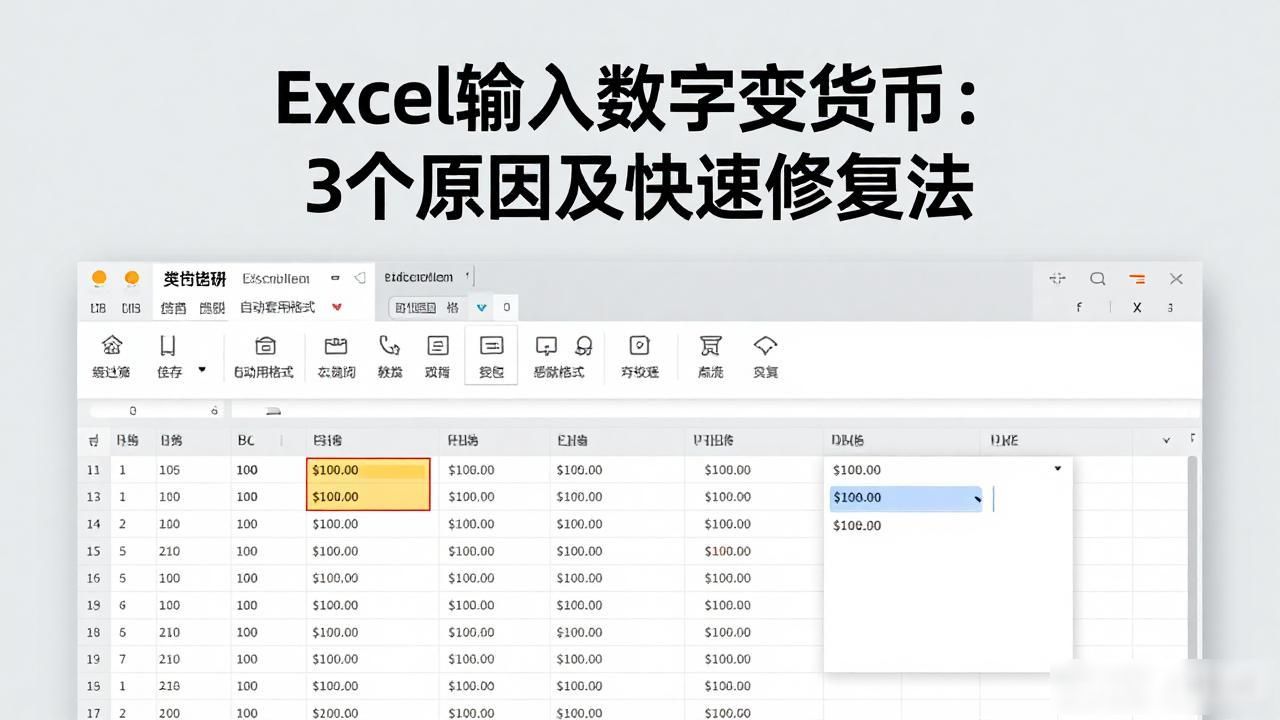Click the market stall toolbar icon
This screenshot has height=720, width=1280.
click(x=711, y=346)
